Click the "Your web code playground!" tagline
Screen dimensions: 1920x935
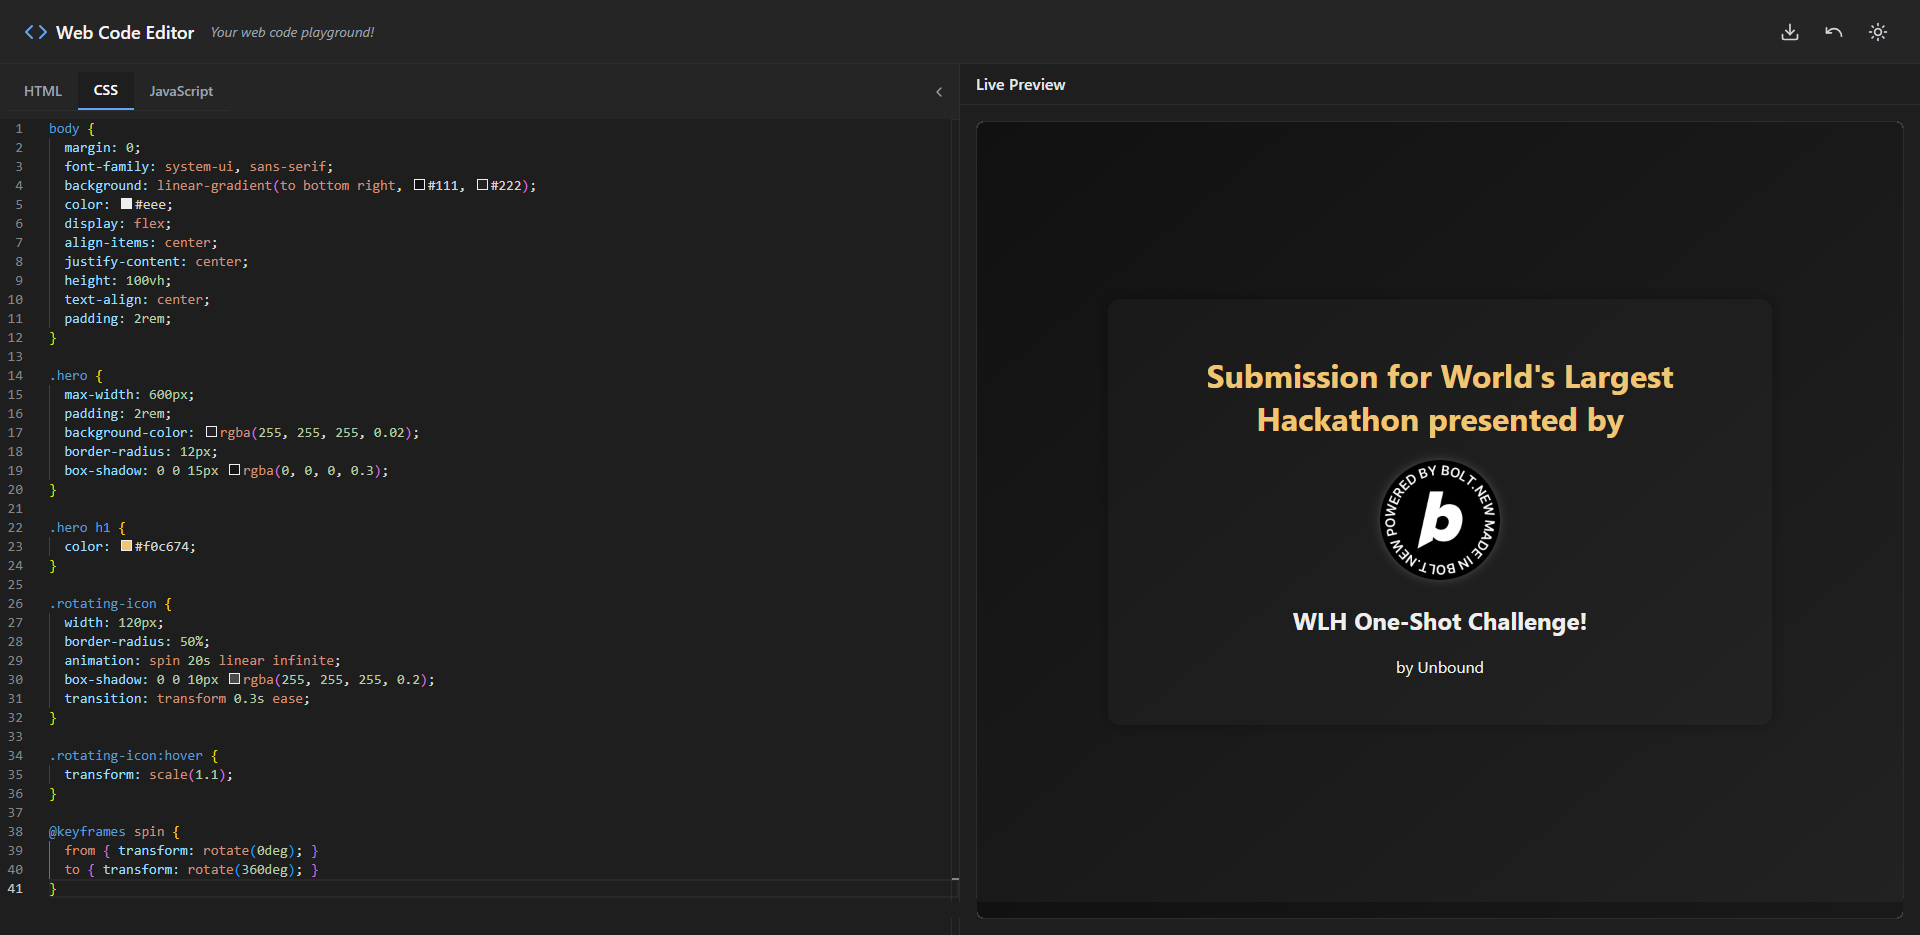(292, 32)
